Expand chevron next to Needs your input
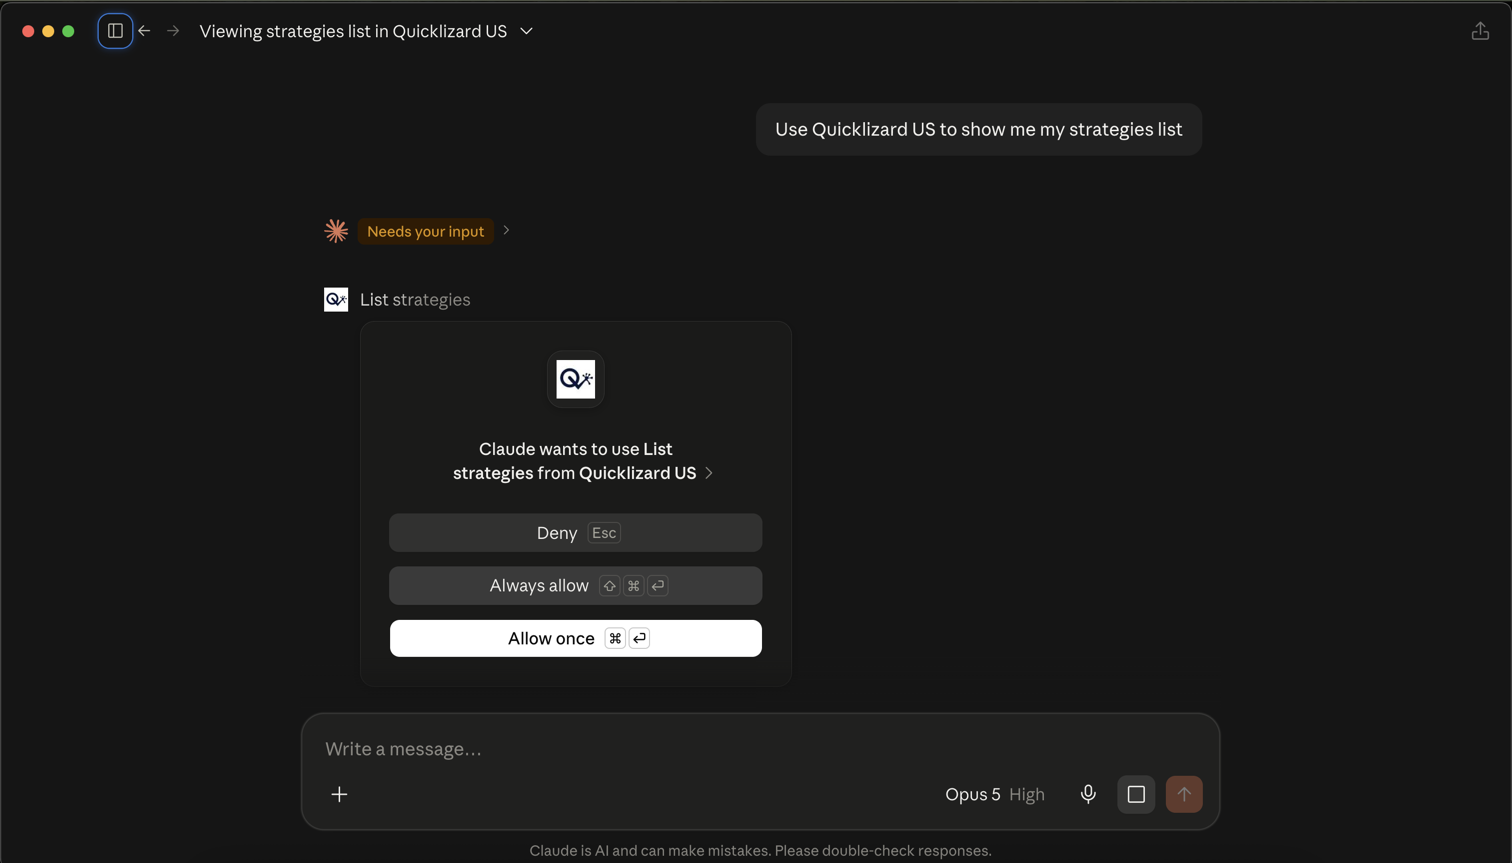This screenshot has height=863, width=1512. coord(507,230)
